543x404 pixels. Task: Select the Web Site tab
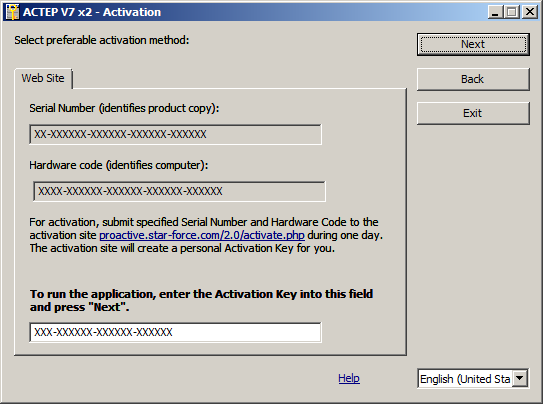[43, 78]
